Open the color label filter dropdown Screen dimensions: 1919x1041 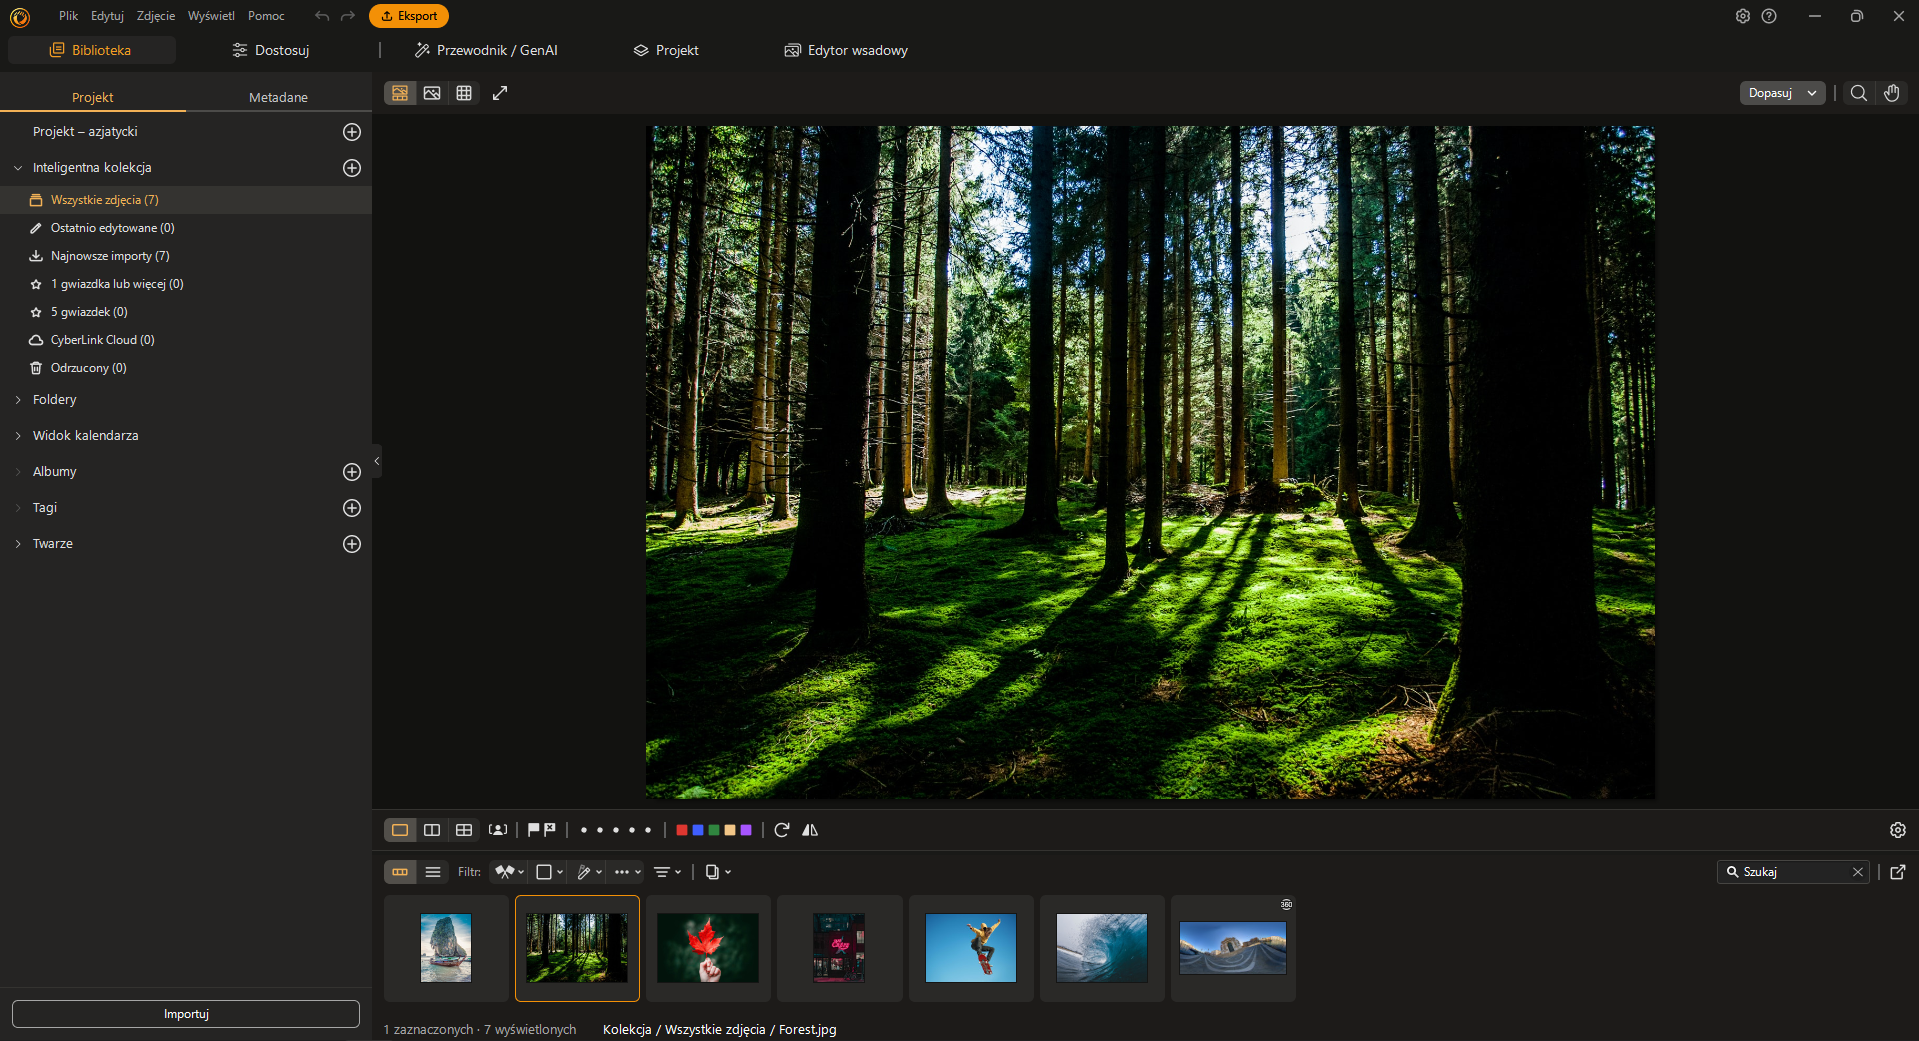pos(550,872)
